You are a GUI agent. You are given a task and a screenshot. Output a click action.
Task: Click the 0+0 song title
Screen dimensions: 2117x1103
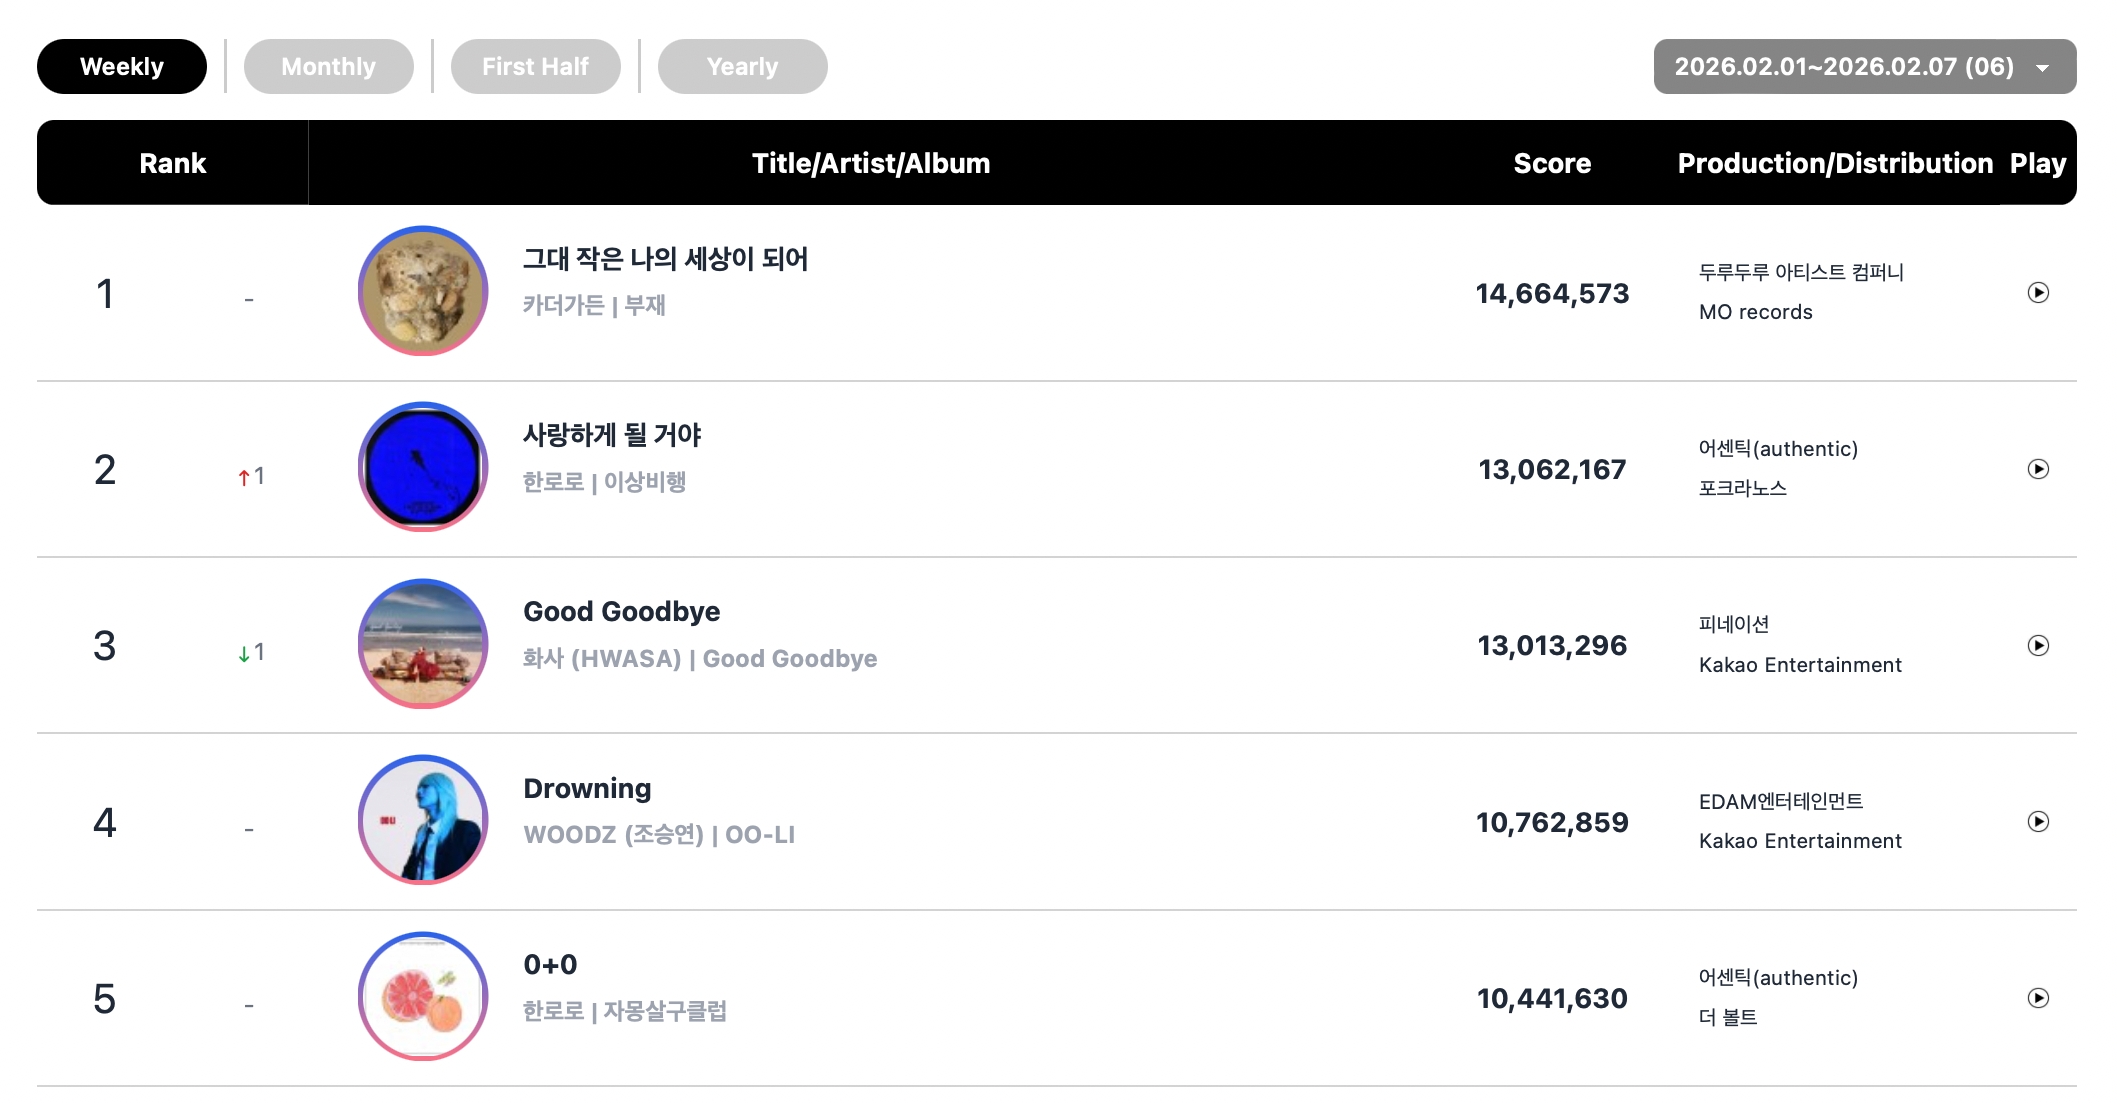click(550, 965)
